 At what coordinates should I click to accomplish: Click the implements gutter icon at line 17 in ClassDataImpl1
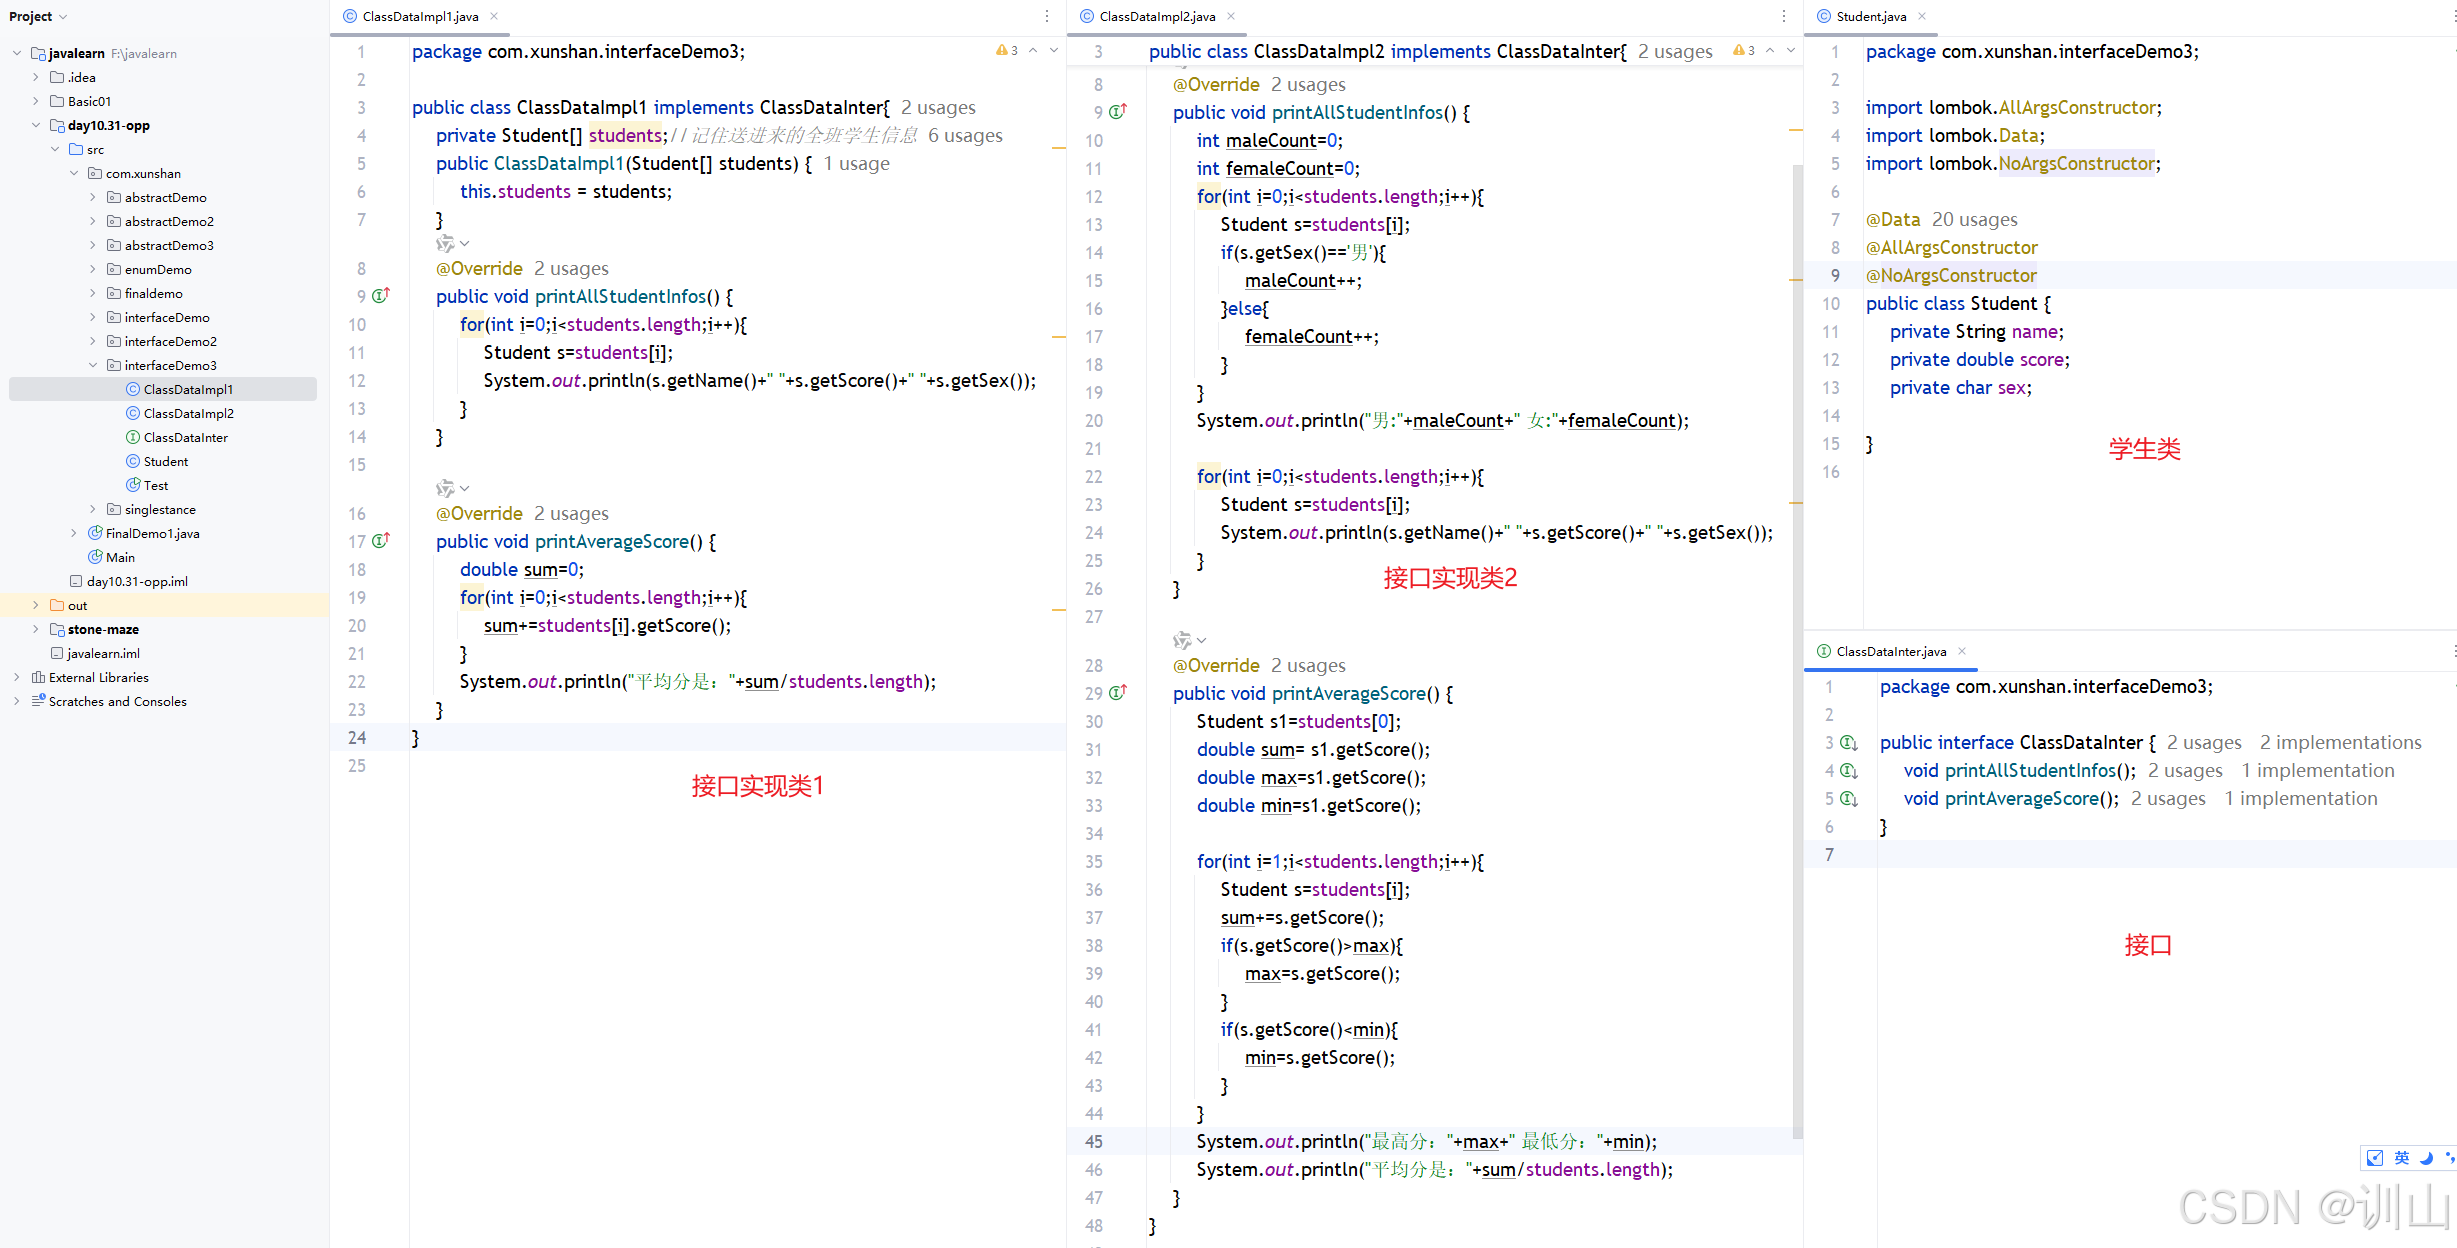point(381,541)
